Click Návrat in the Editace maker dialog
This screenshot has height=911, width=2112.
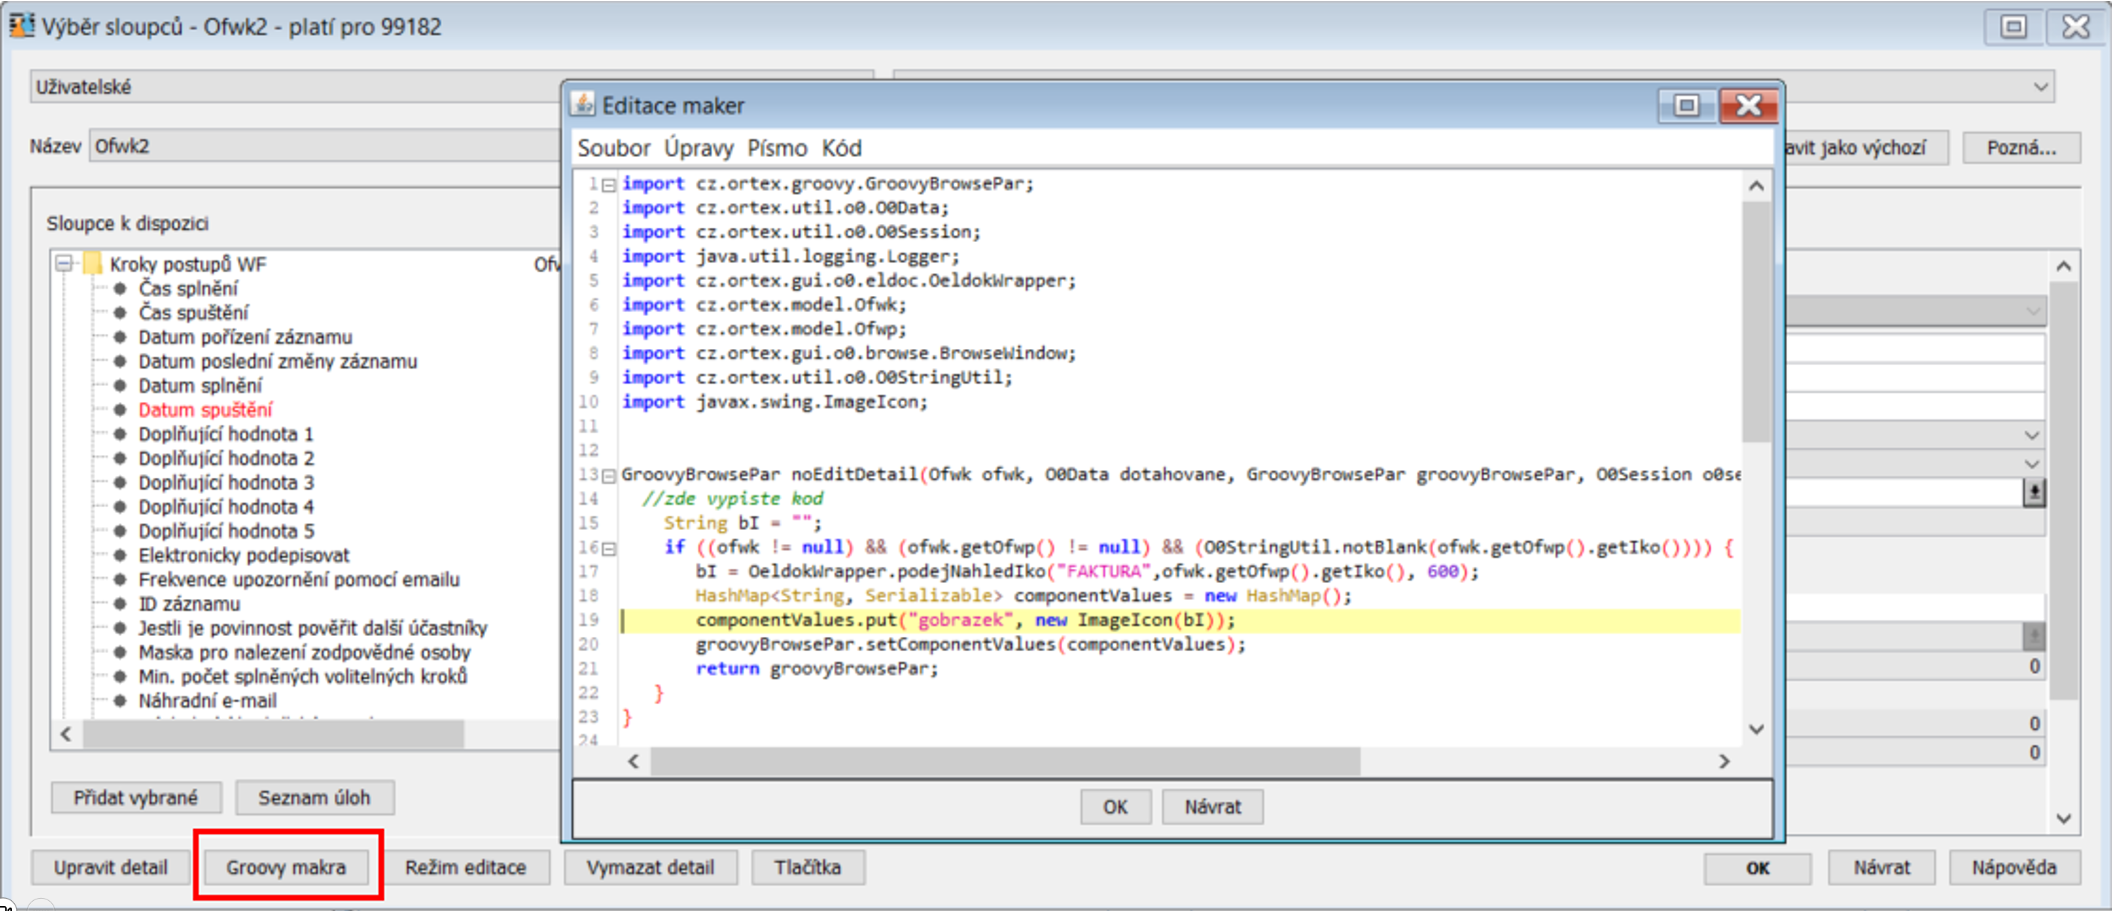click(x=1212, y=807)
